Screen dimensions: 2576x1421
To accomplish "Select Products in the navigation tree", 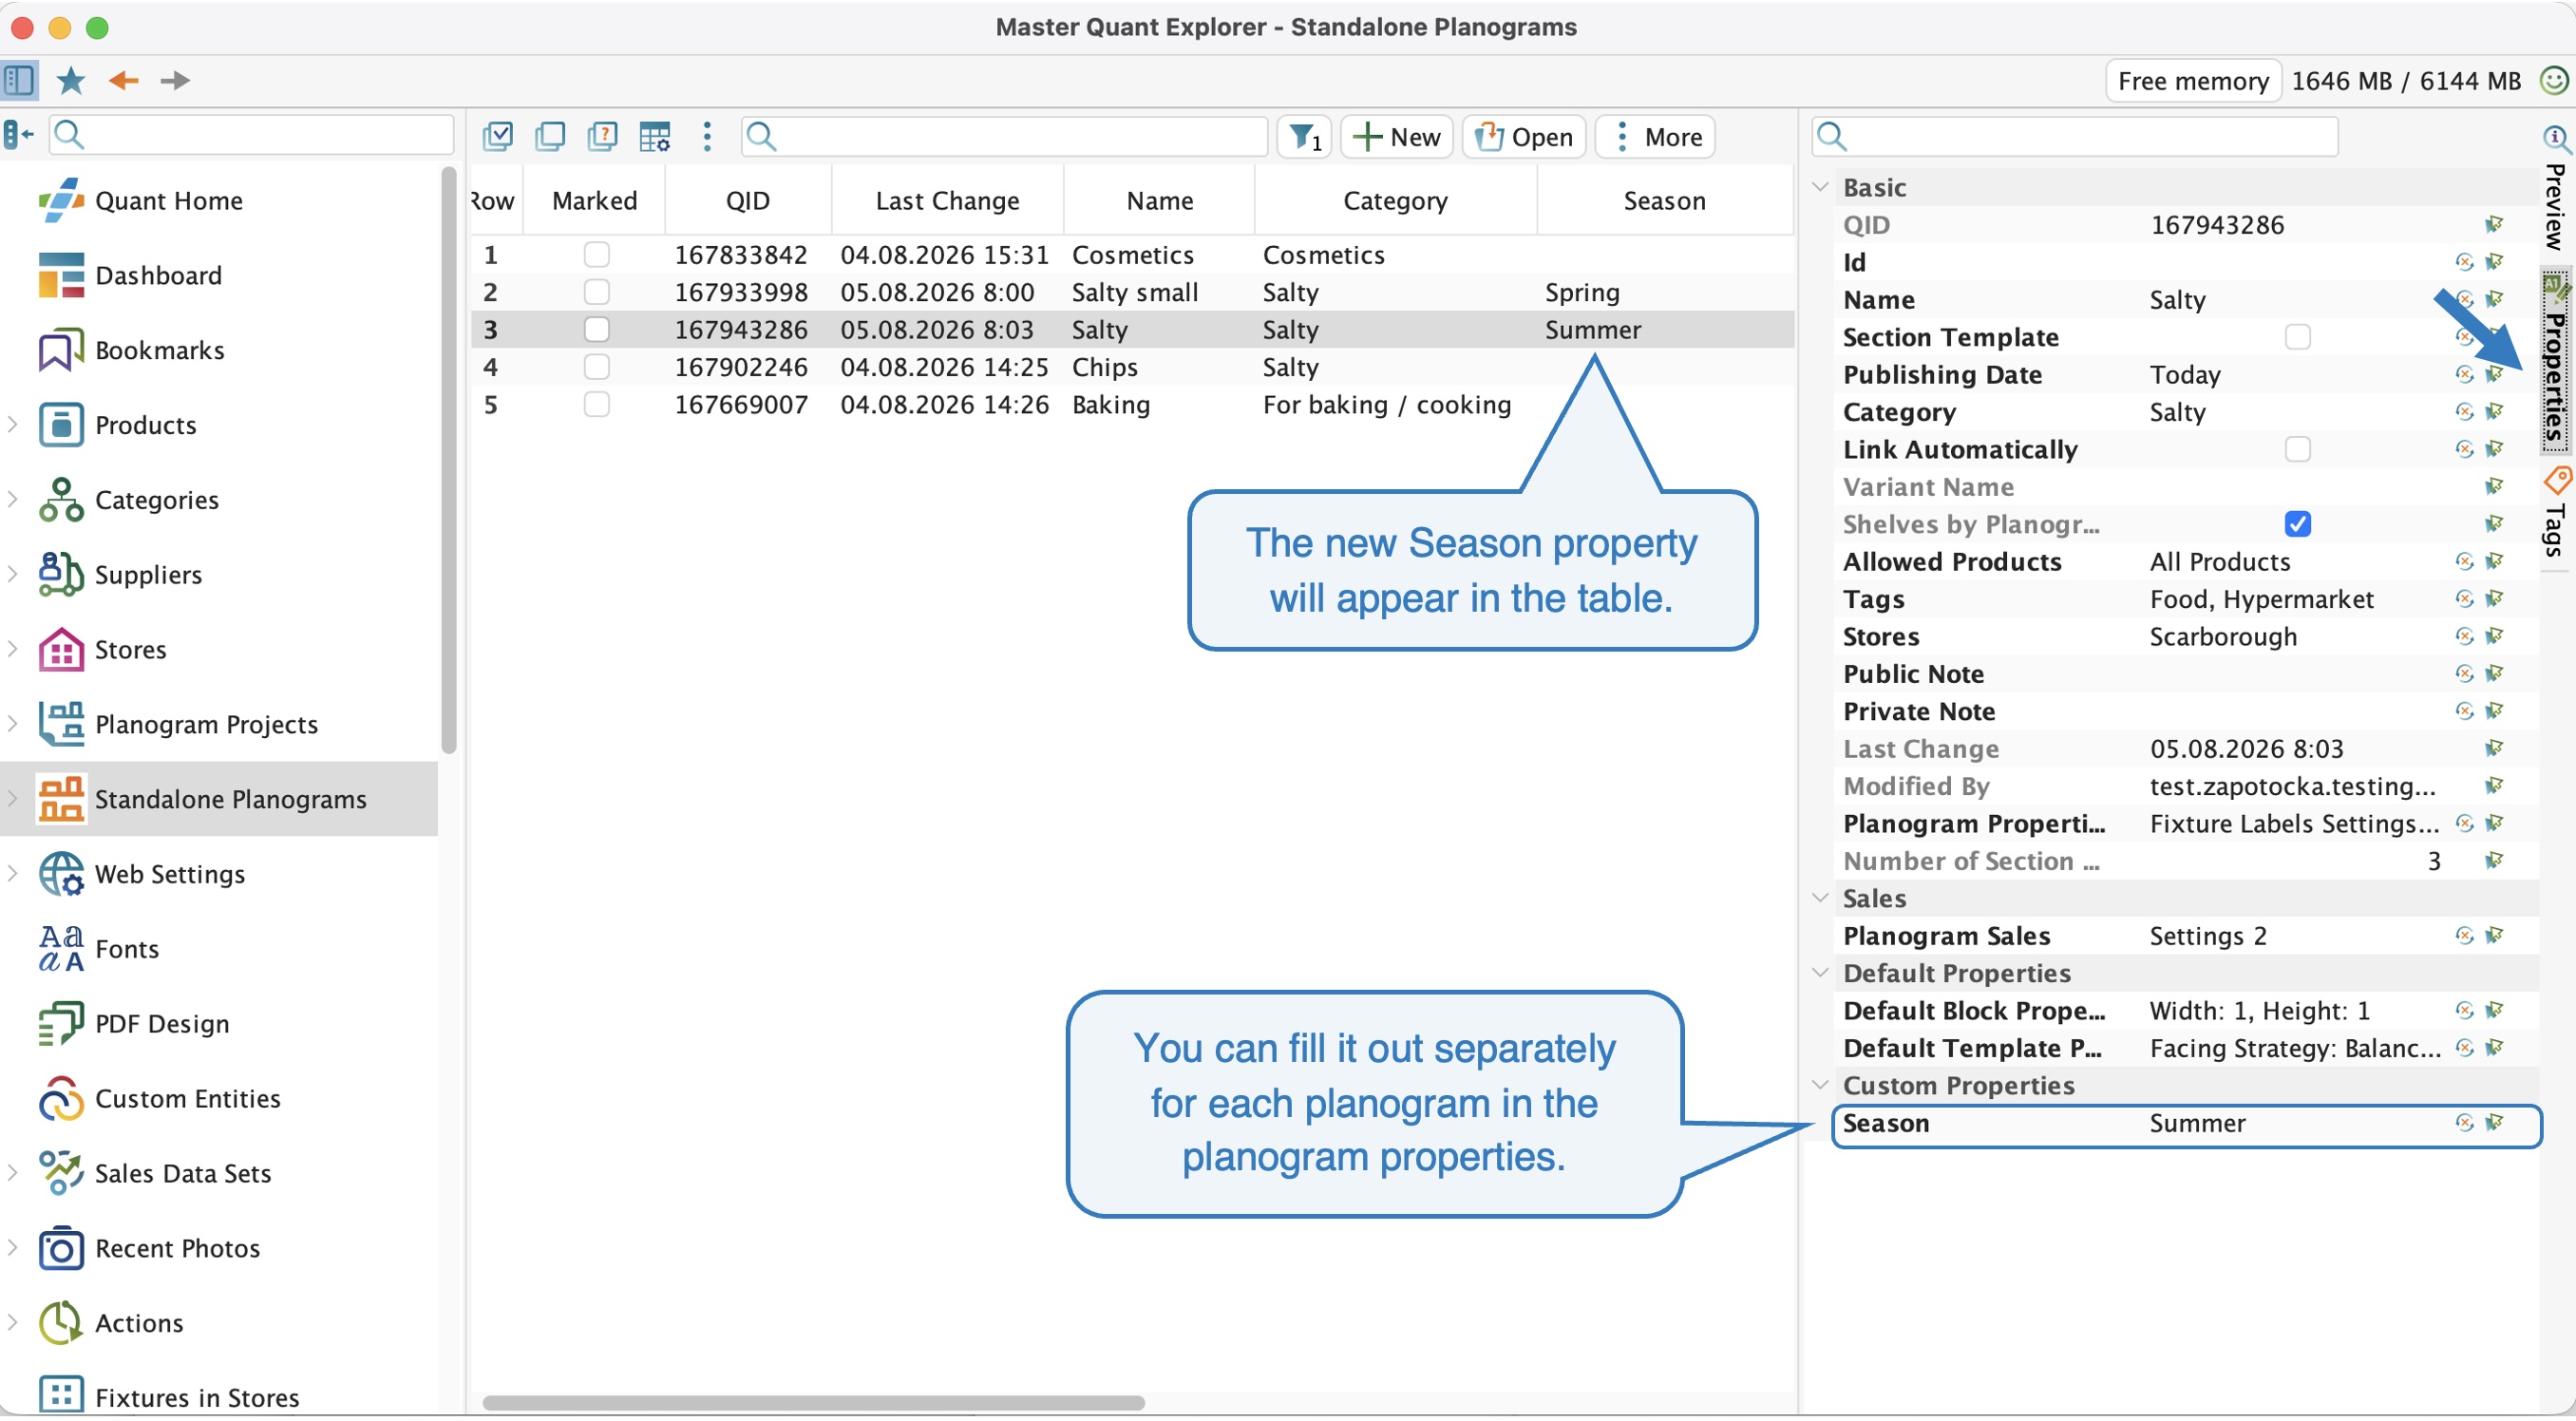I will (146, 426).
